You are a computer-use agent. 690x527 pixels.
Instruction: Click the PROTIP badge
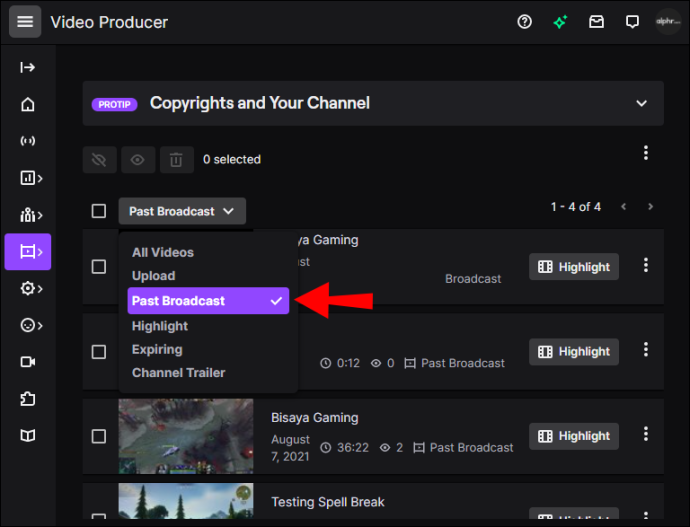[x=114, y=105]
